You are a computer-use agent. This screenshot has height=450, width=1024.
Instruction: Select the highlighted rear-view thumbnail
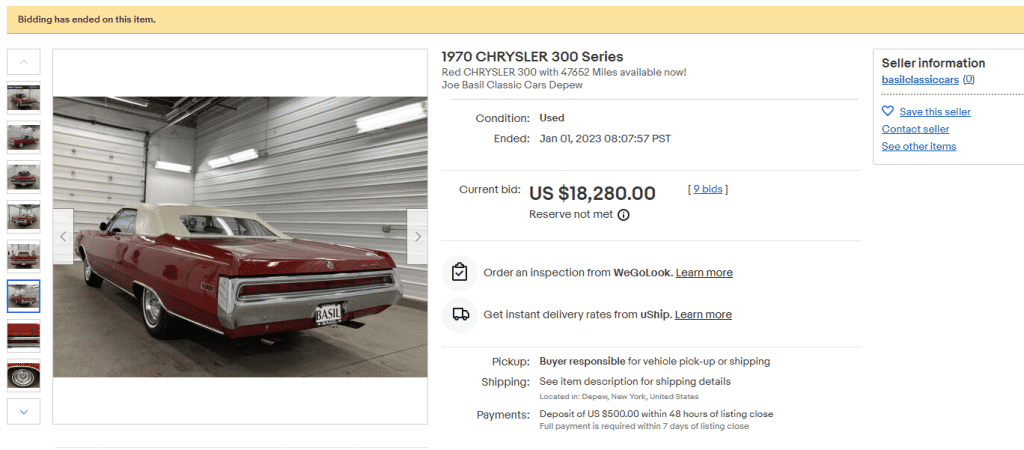[24, 296]
